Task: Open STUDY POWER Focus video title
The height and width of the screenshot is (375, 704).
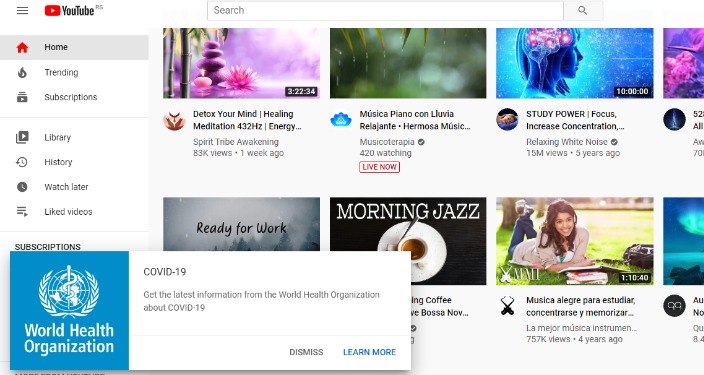Action: (x=575, y=120)
